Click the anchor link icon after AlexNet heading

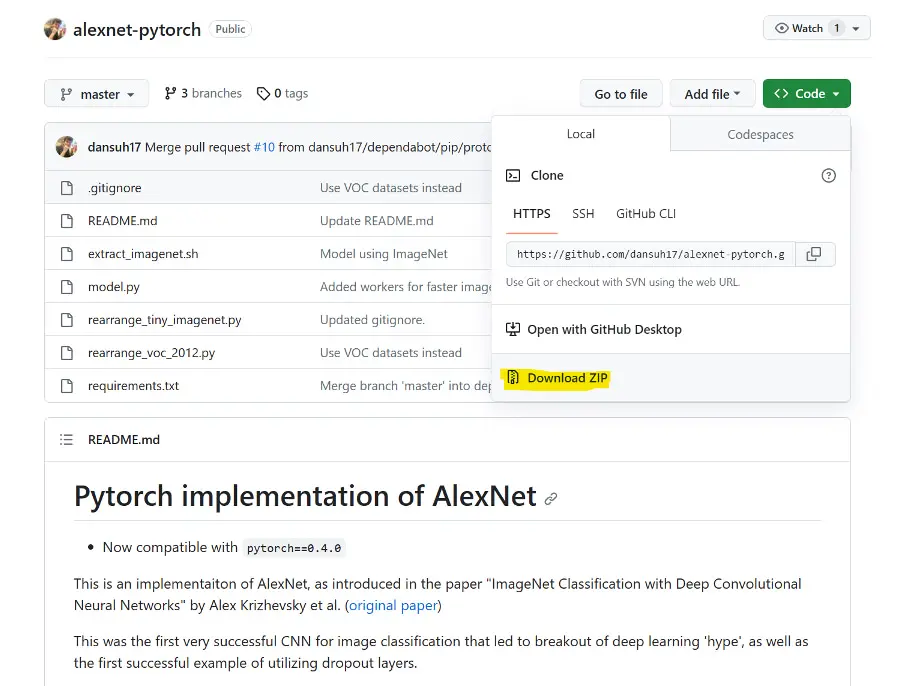pos(551,499)
